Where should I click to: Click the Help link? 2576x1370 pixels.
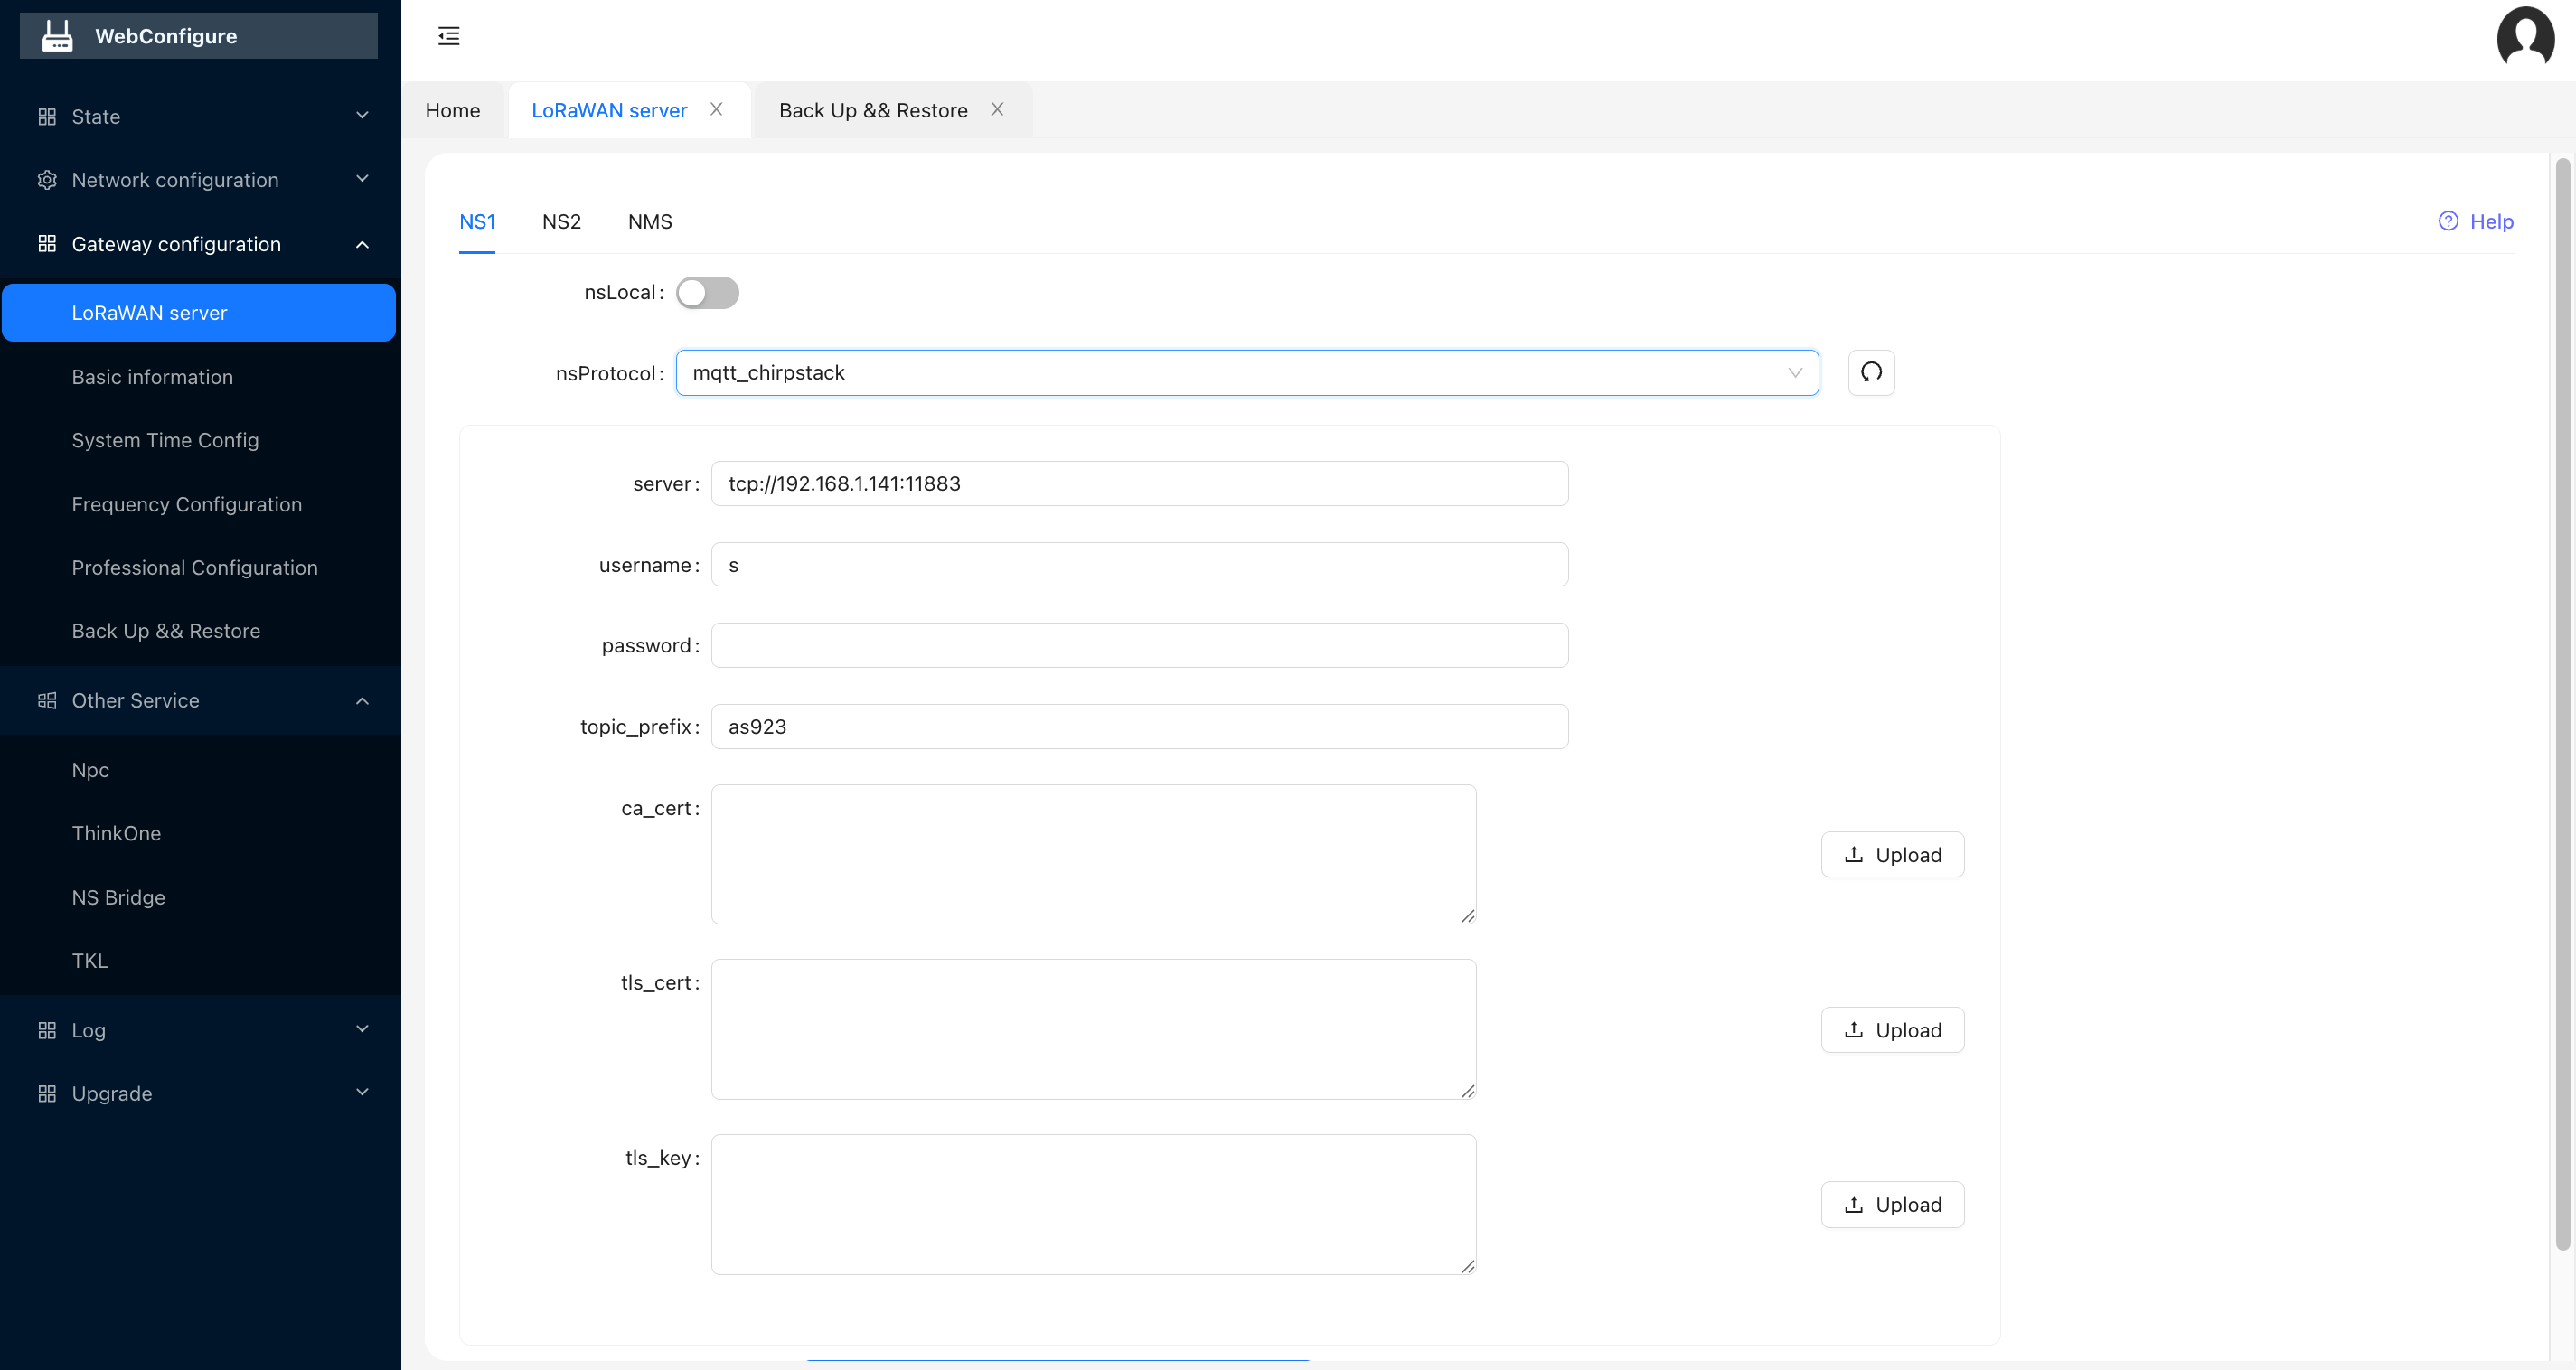click(x=2476, y=221)
